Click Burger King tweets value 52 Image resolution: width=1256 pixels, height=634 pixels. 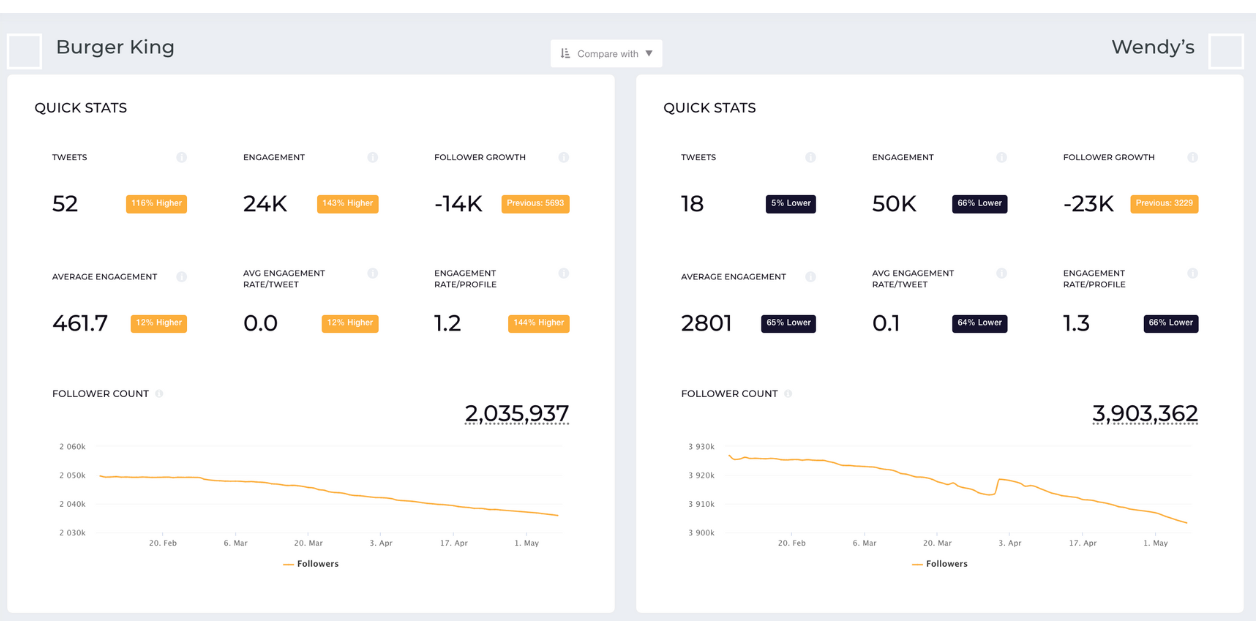tap(65, 204)
